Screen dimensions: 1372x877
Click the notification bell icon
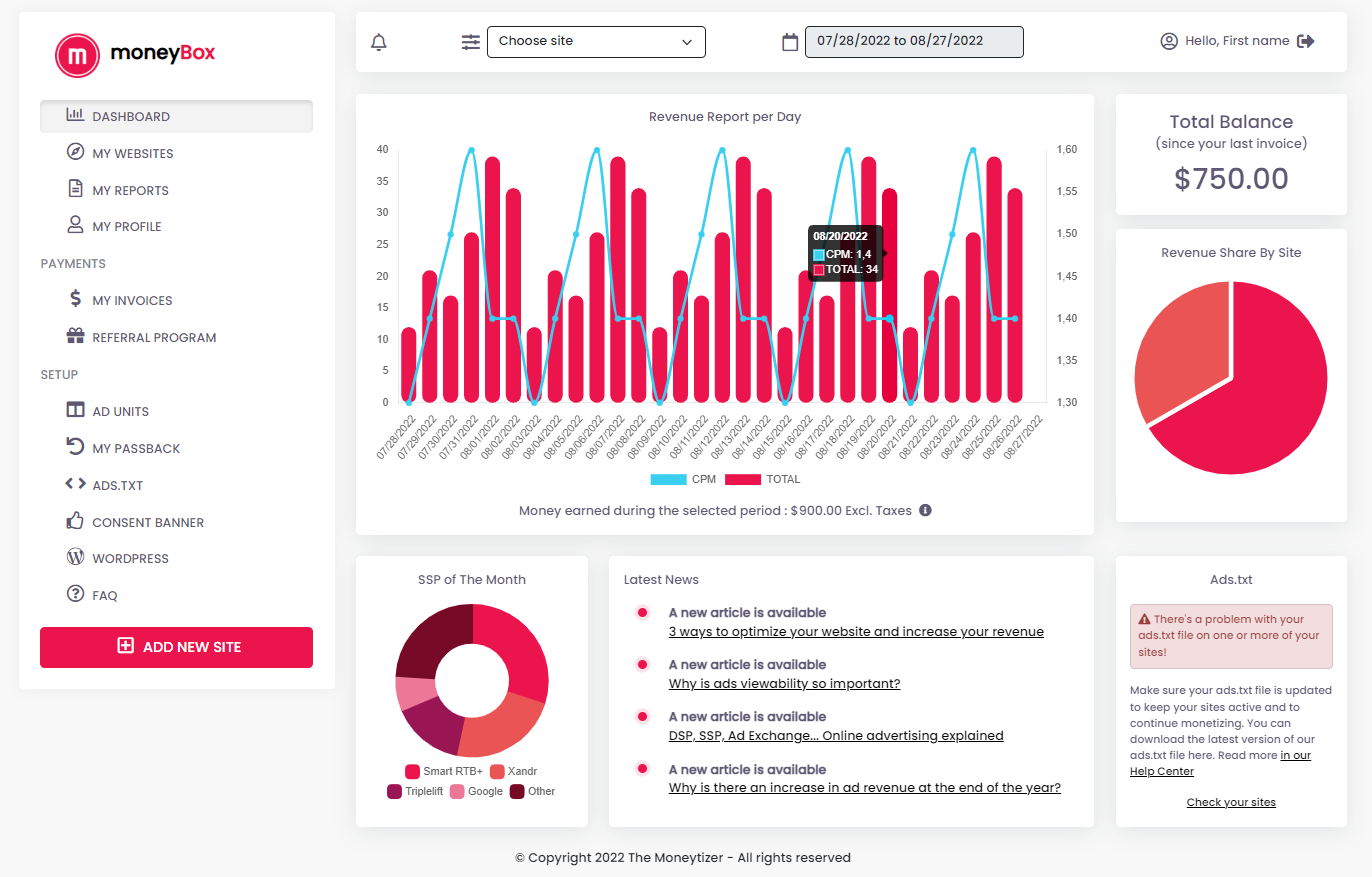(378, 42)
